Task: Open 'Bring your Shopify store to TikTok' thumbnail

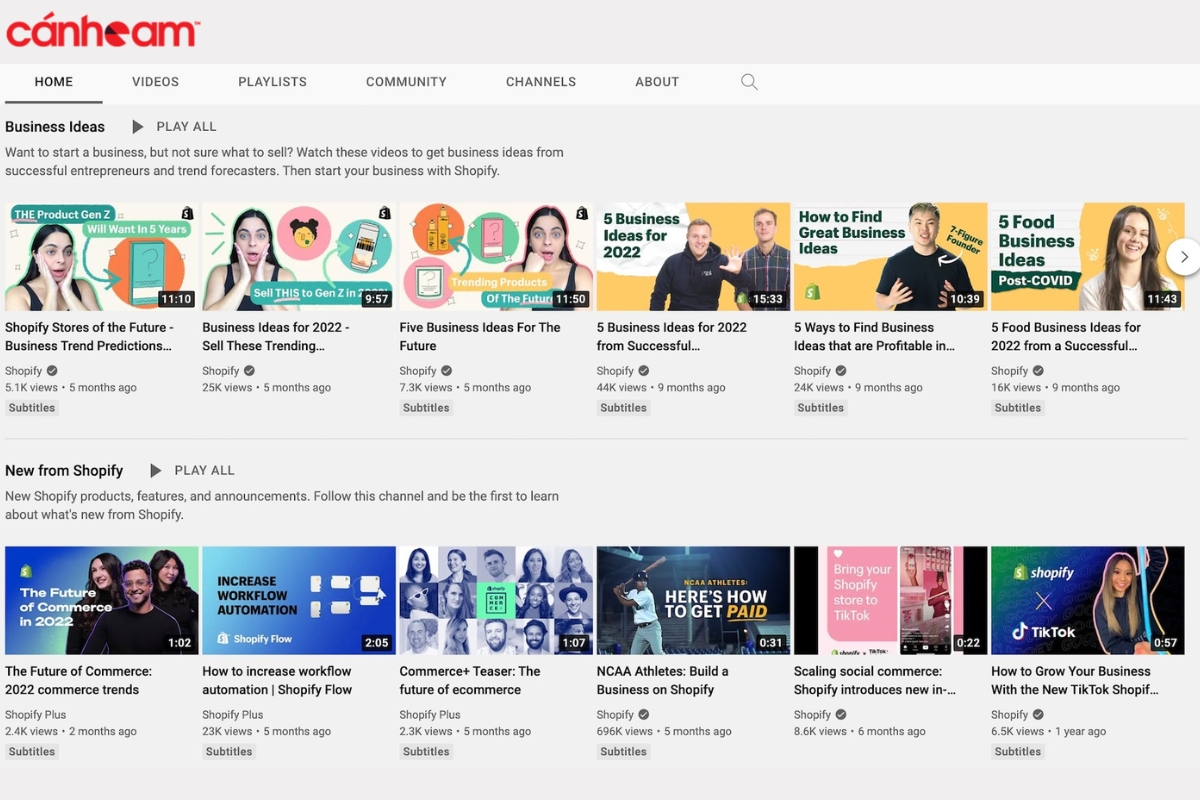Action: (890, 600)
